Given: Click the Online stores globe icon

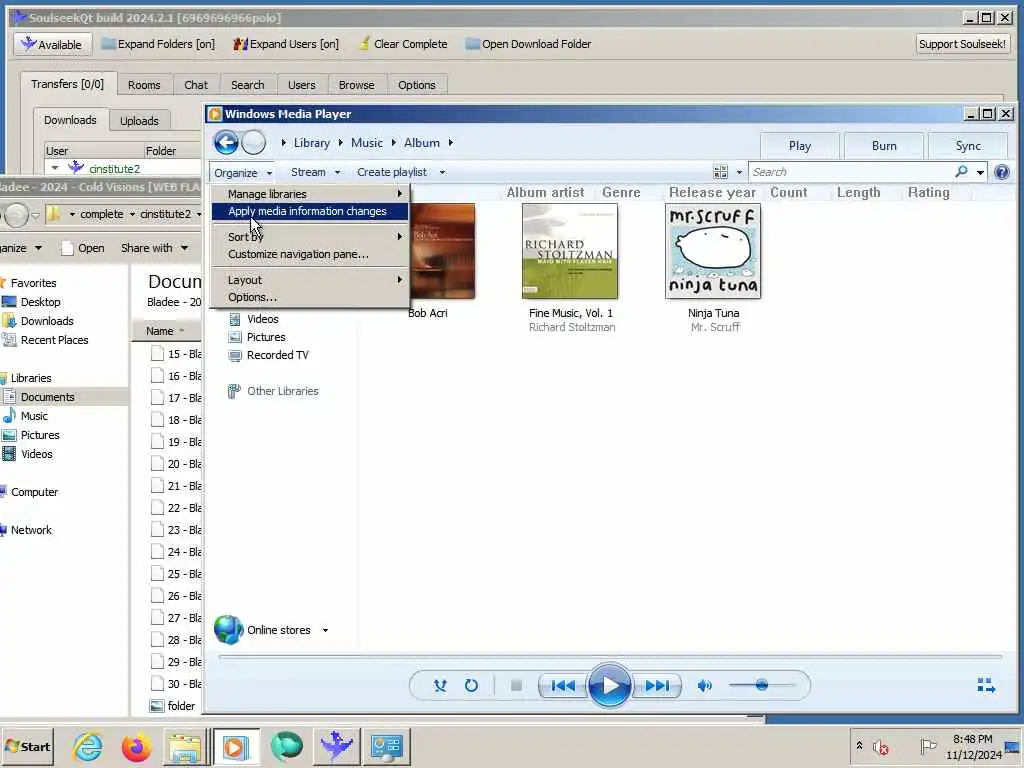Looking at the screenshot, I should tap(229, 630).
